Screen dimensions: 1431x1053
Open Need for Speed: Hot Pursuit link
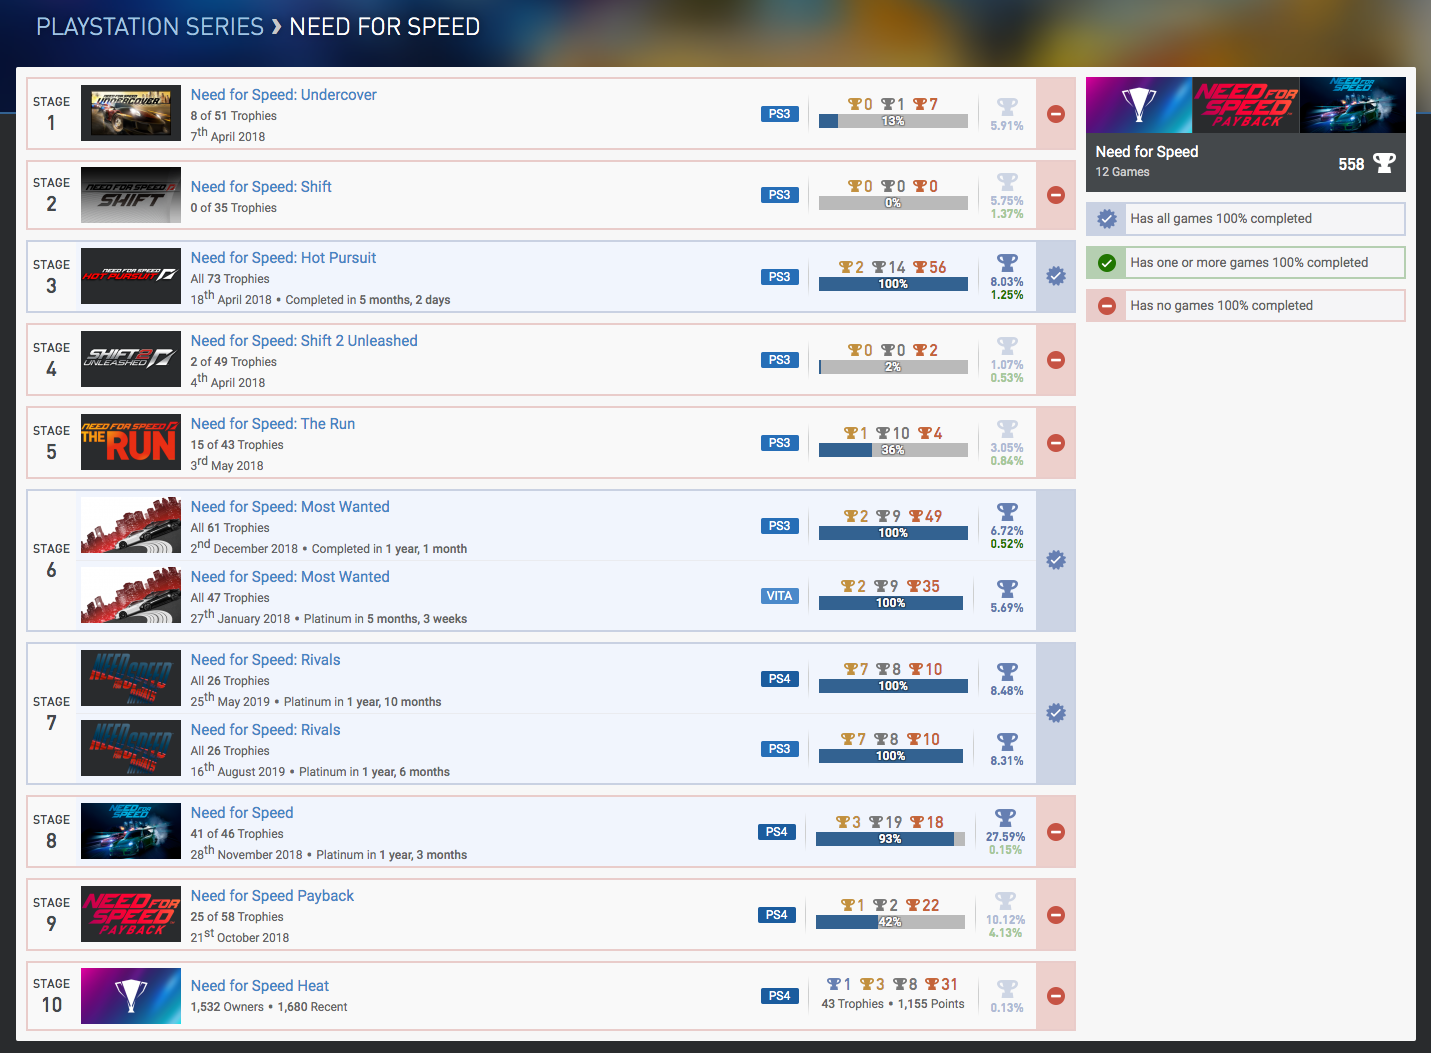(283, 258)
